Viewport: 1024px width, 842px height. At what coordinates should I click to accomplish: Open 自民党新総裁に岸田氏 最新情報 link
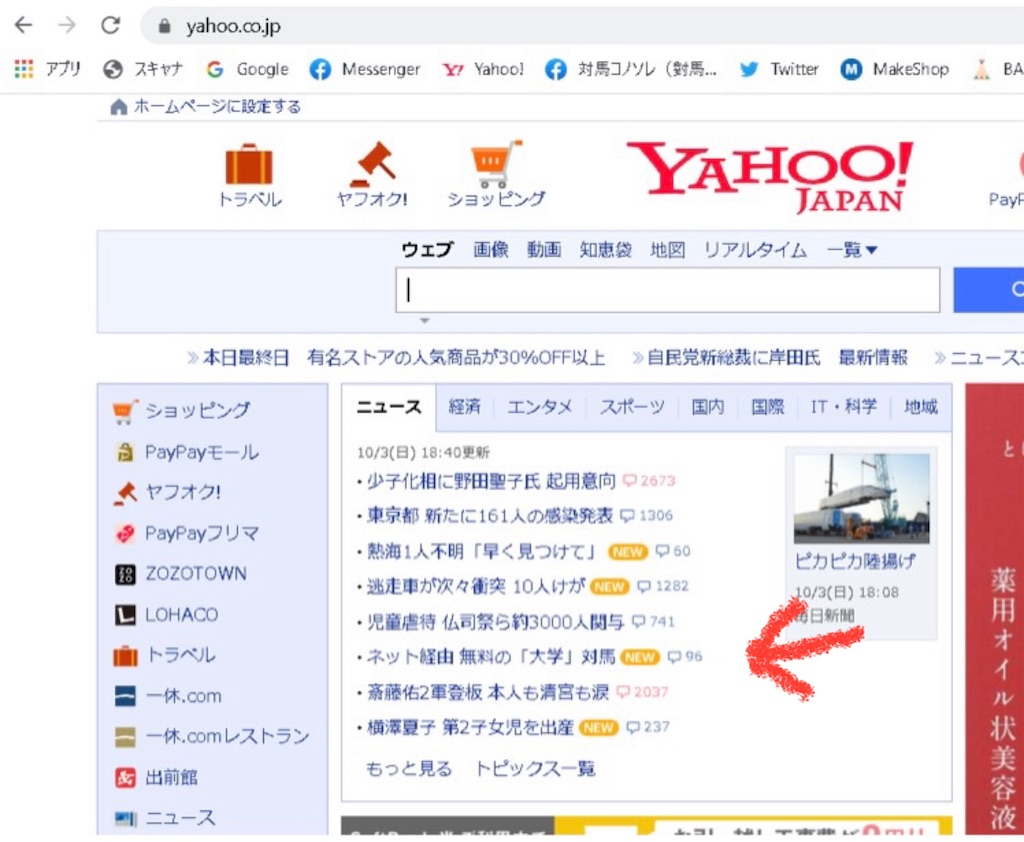(x=770, y=358)
